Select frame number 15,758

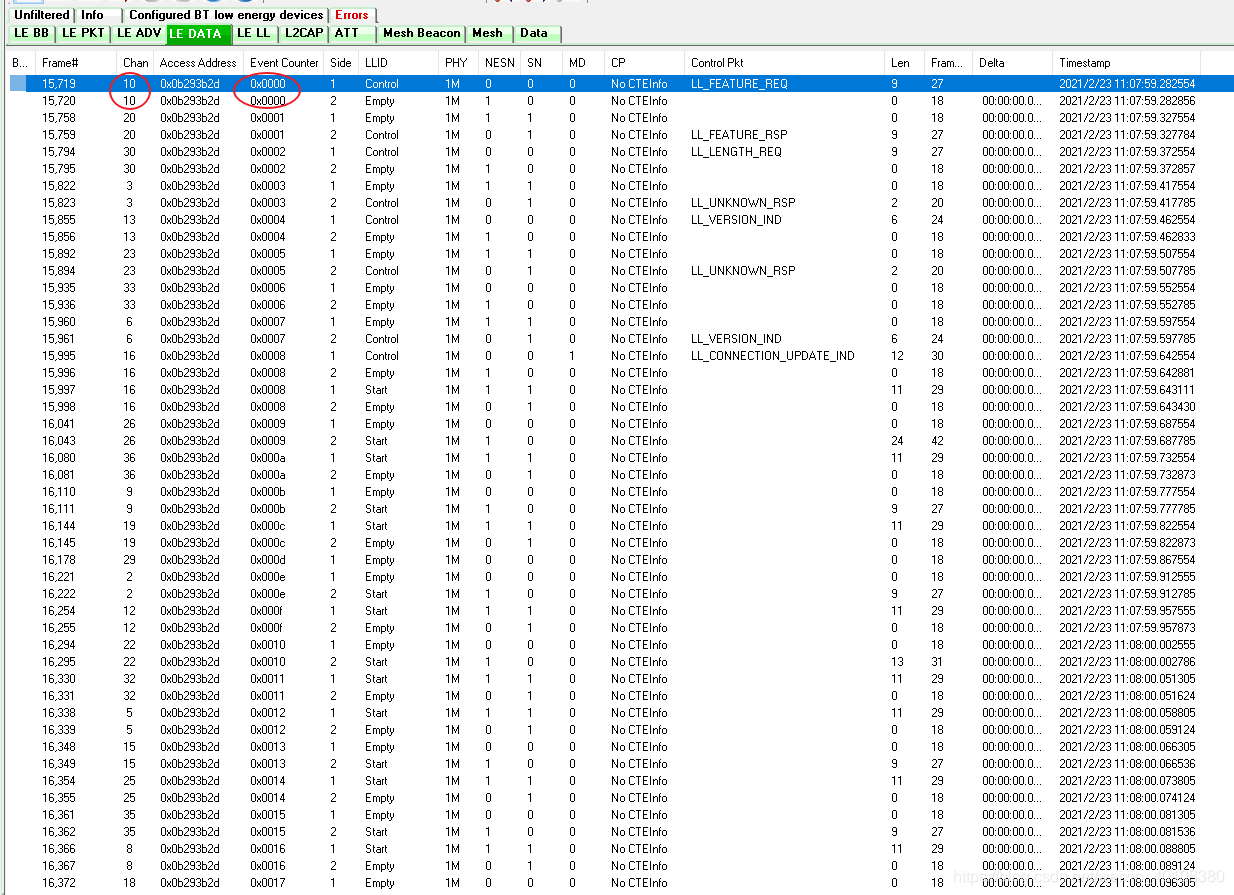click(58, 118)
